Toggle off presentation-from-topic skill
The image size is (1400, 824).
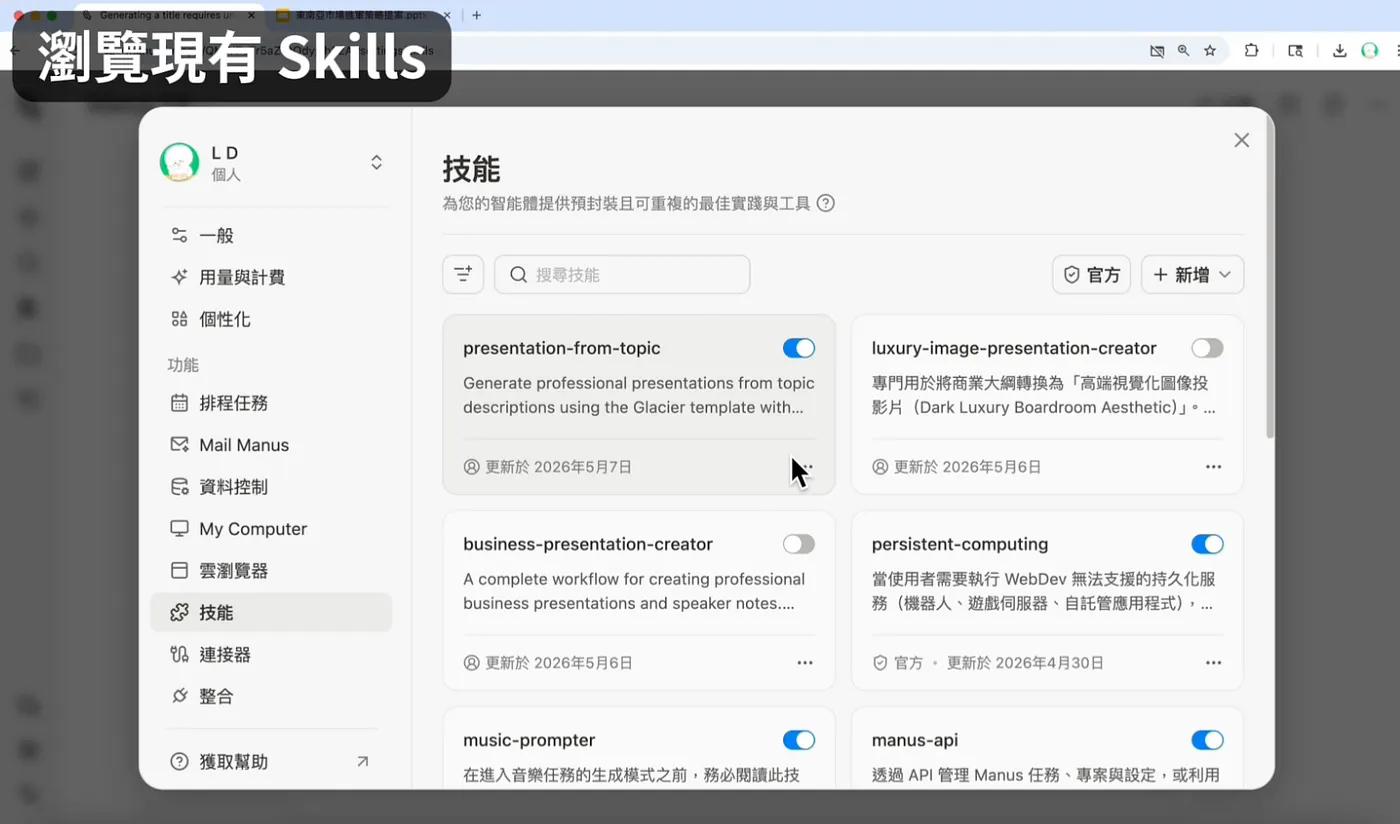(799, 348)
